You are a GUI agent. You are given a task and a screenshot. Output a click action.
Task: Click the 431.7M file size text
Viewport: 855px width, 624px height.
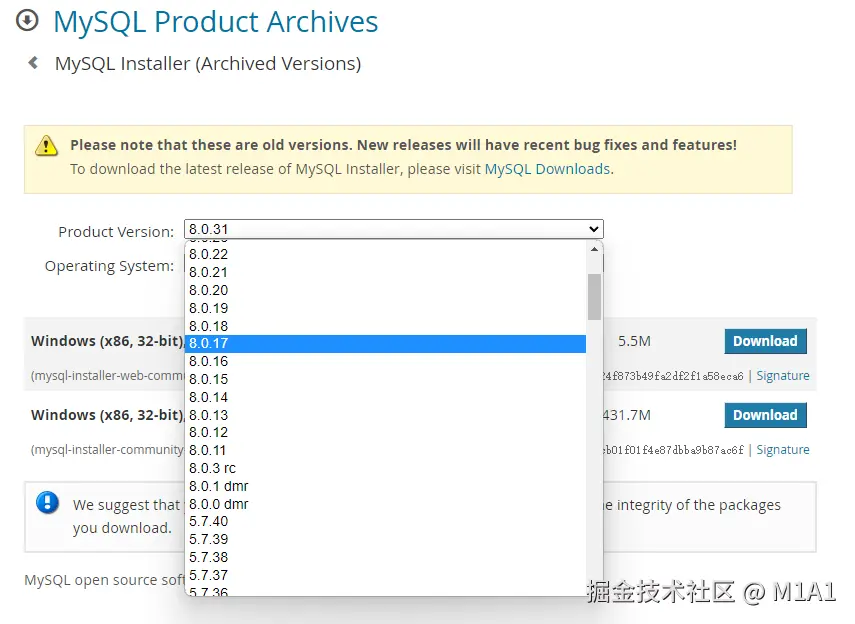point(627,415)
